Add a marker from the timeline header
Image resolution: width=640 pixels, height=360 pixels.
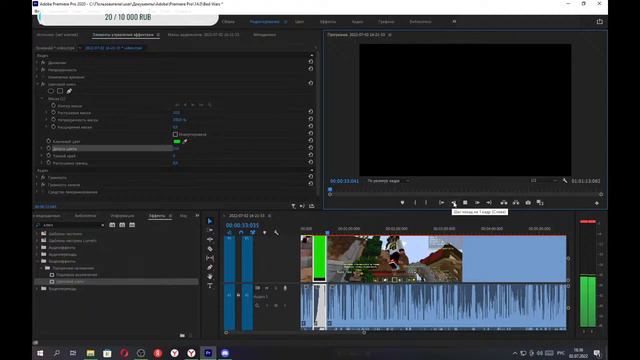(x=264, y=233)
